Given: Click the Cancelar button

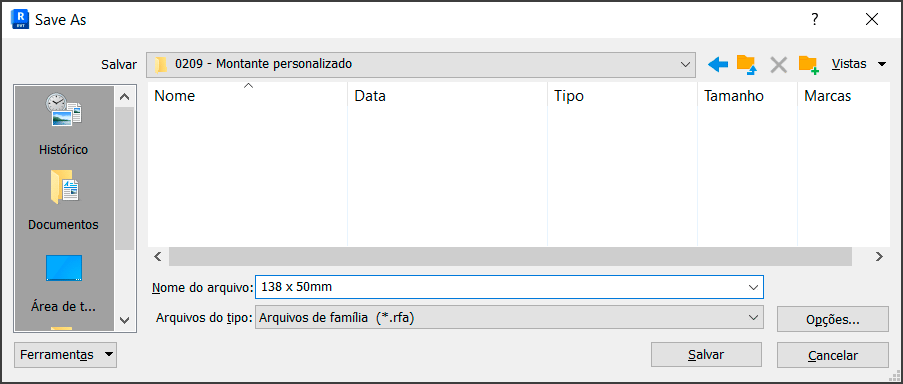Looking at the screenshot, I should coord(832,355).
